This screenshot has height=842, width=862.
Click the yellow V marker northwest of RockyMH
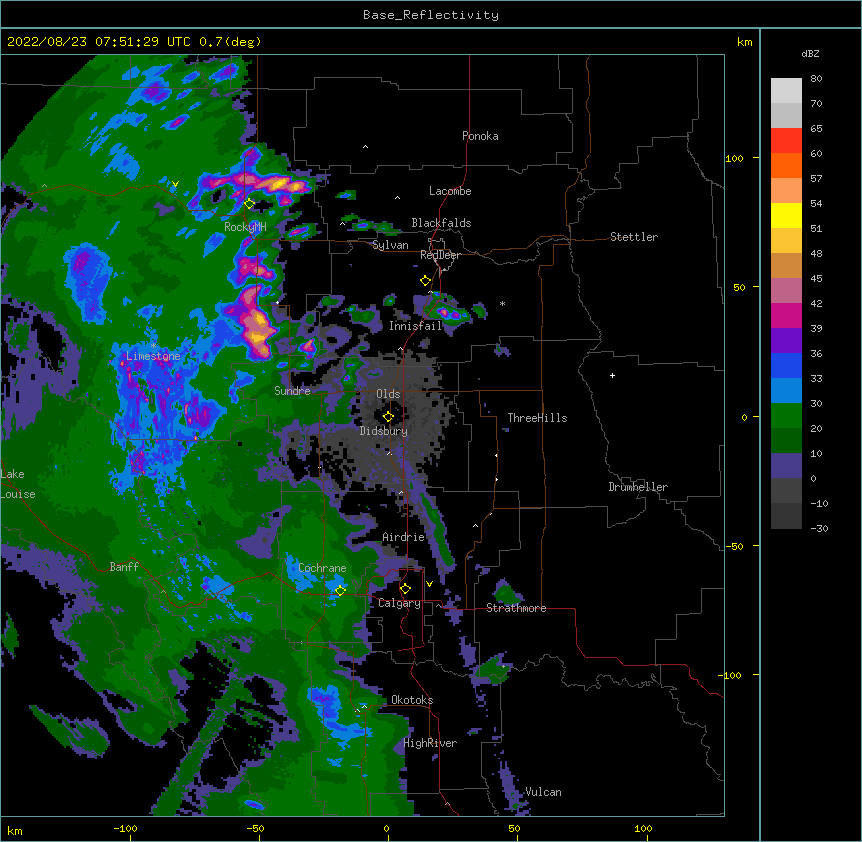(175, 184)
